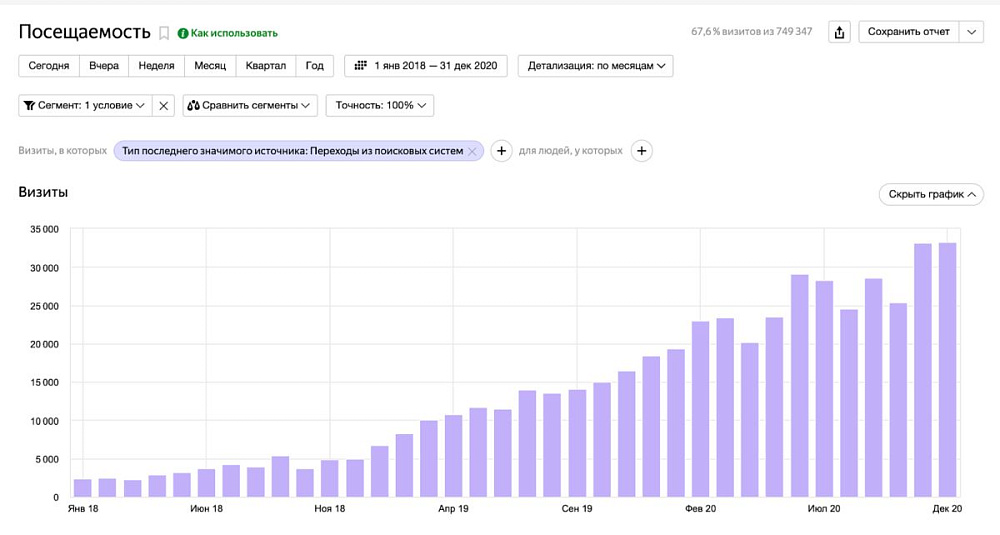Open Сравнить сегменты dropdown

[x=249, y=105]
